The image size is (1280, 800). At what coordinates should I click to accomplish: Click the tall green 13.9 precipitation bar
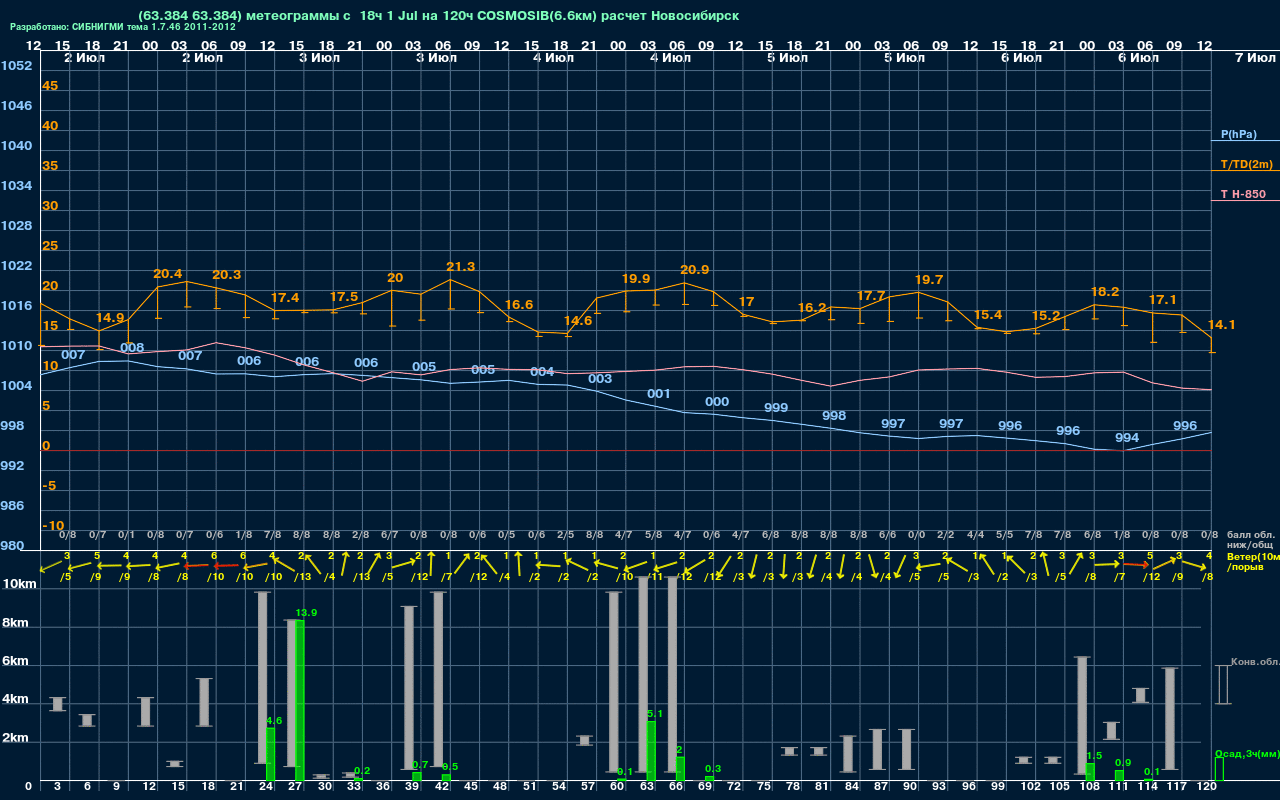[x=300, y=701]
